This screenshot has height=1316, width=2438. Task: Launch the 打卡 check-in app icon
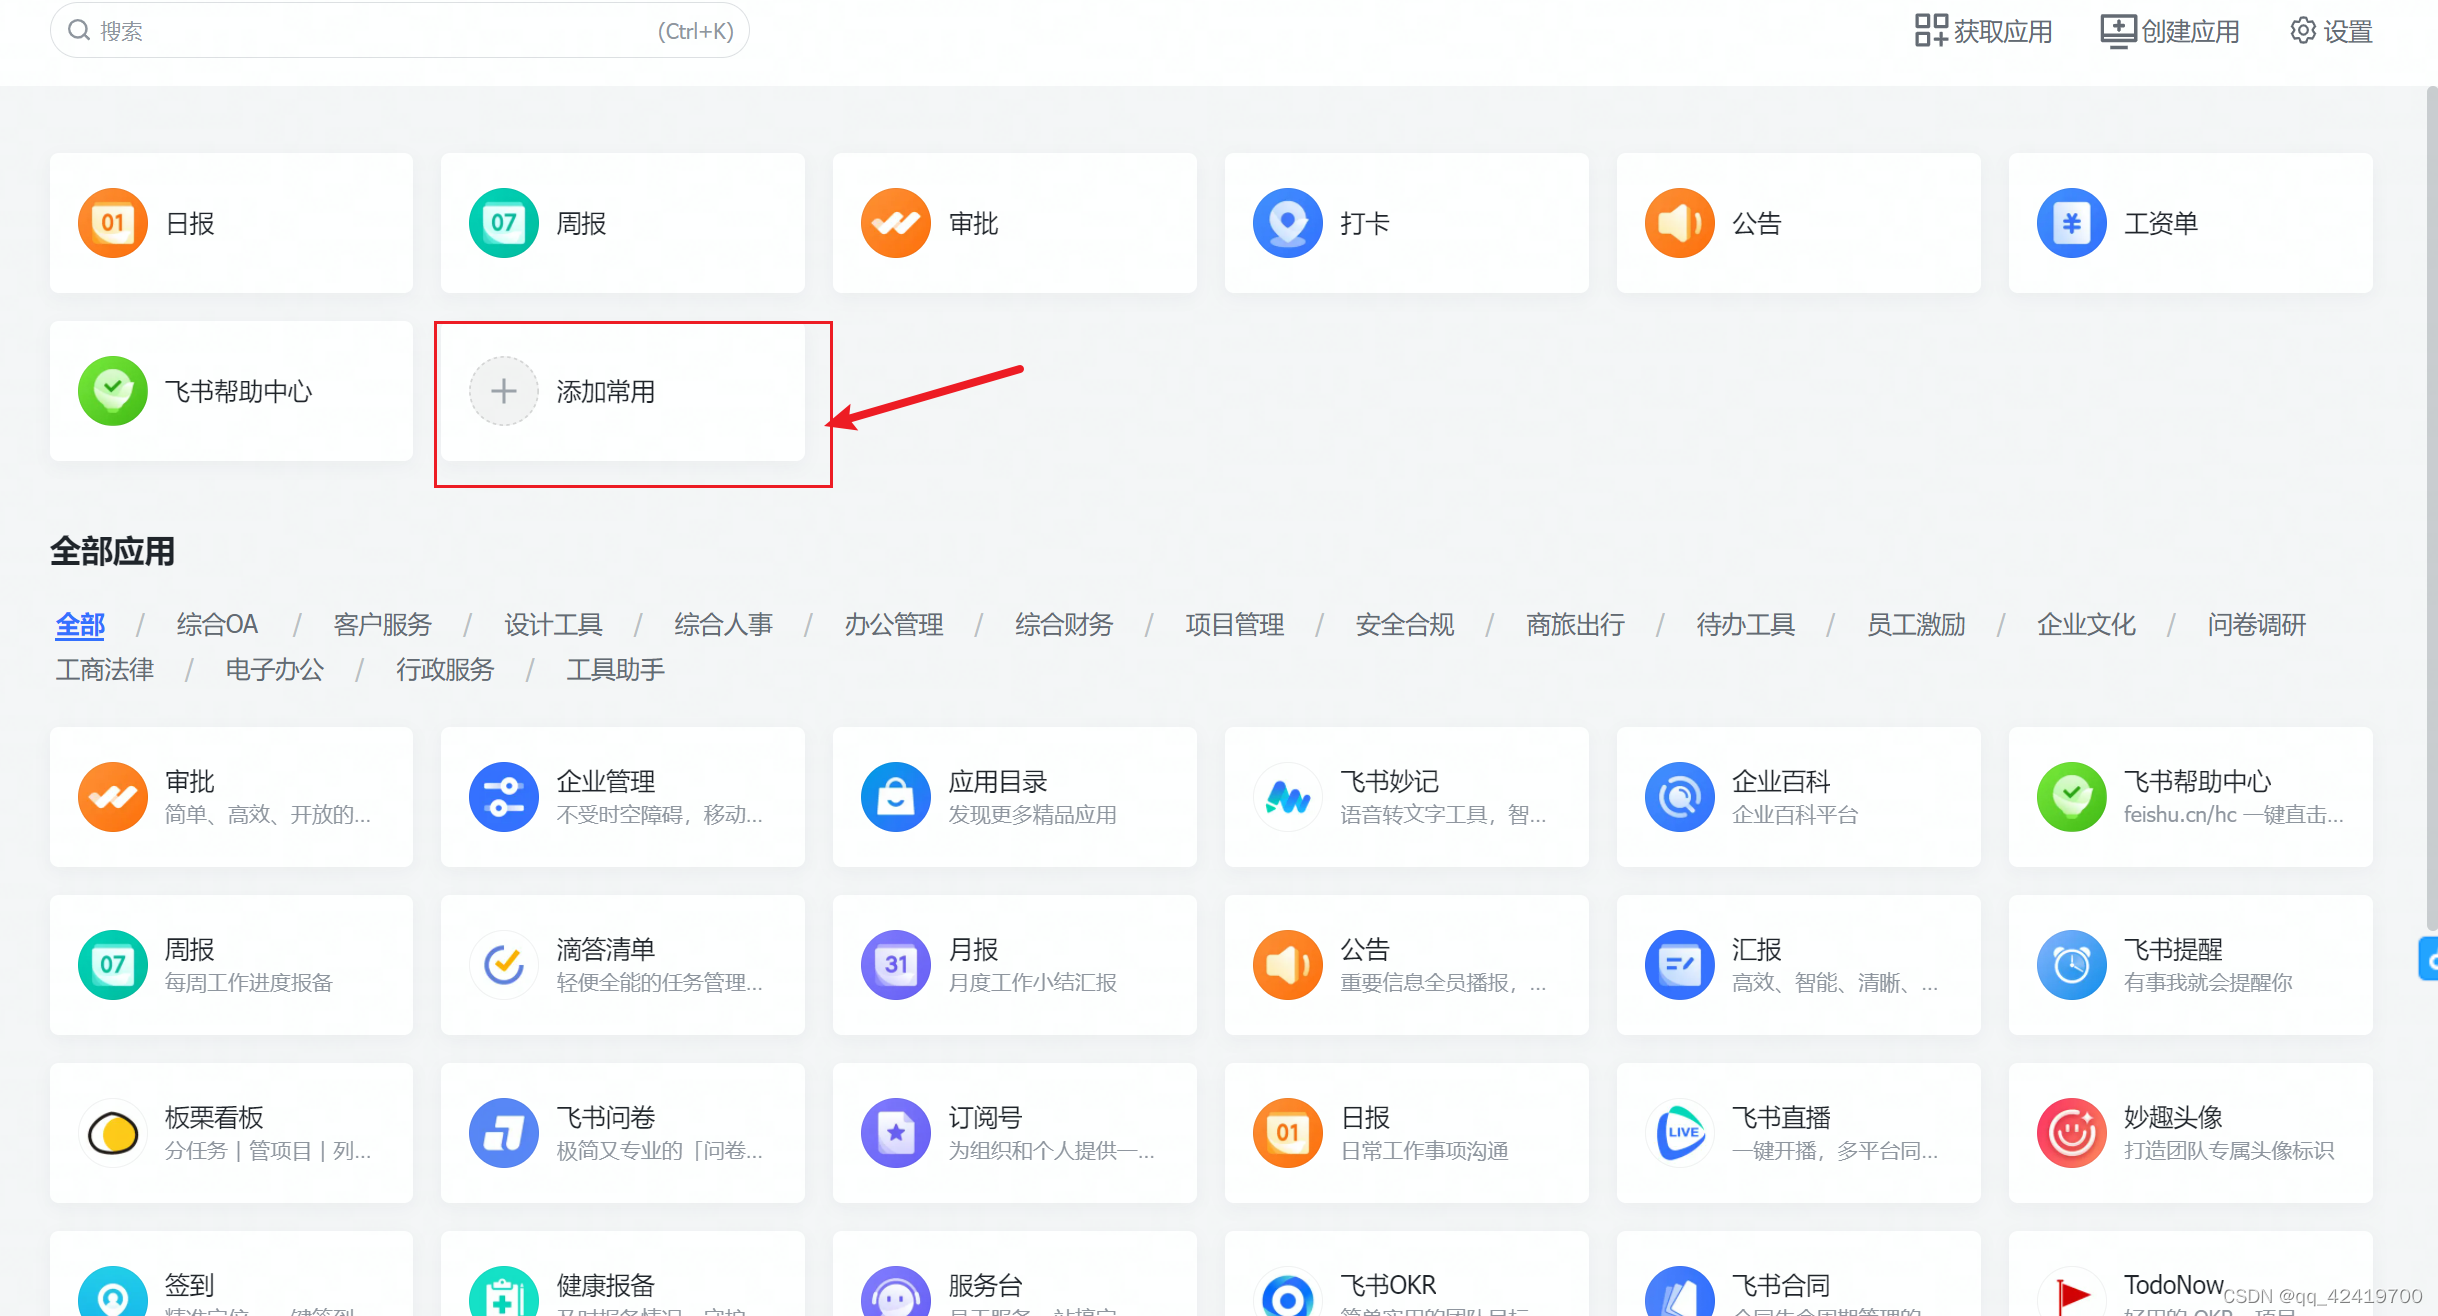point(1287,223)
